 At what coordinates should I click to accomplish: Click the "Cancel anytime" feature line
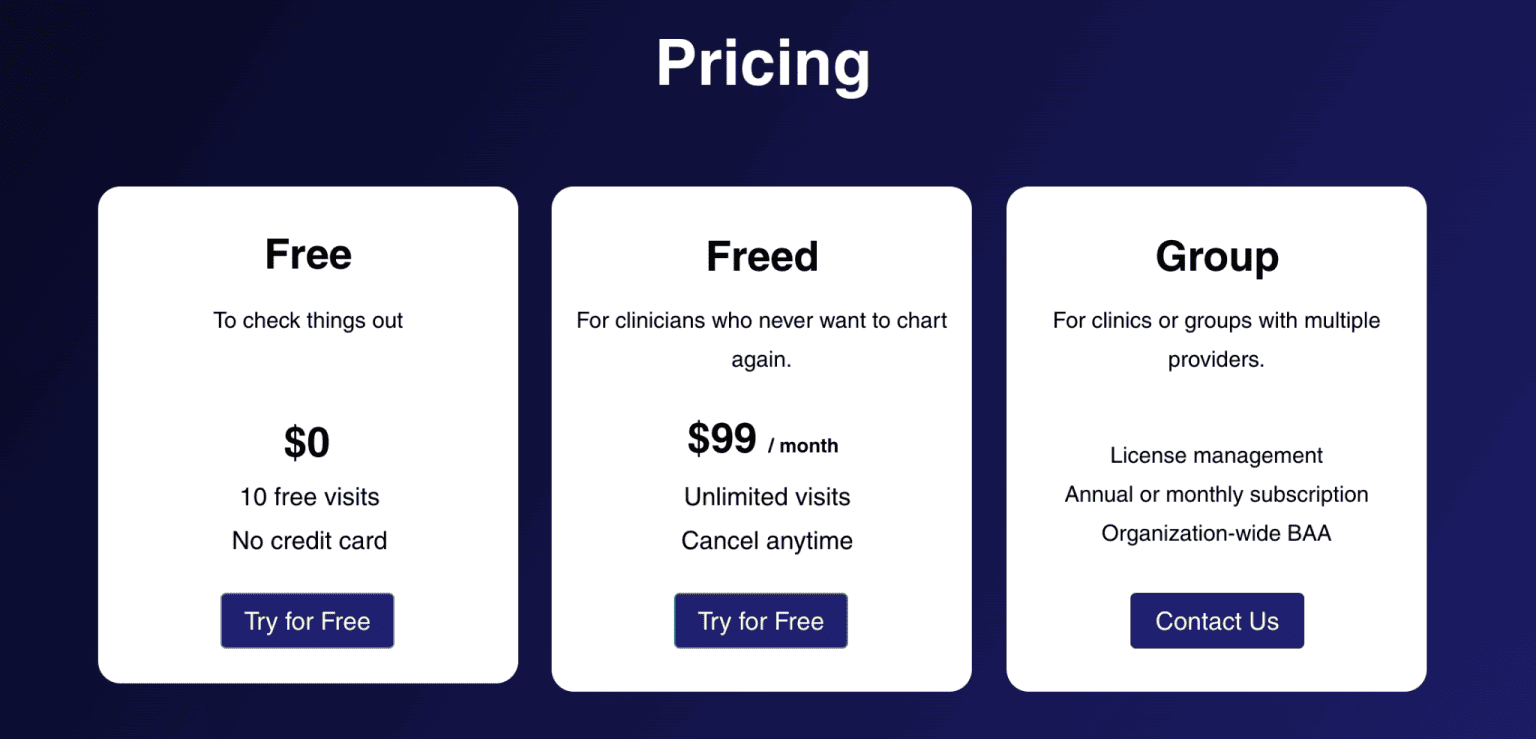coord(767,541)
